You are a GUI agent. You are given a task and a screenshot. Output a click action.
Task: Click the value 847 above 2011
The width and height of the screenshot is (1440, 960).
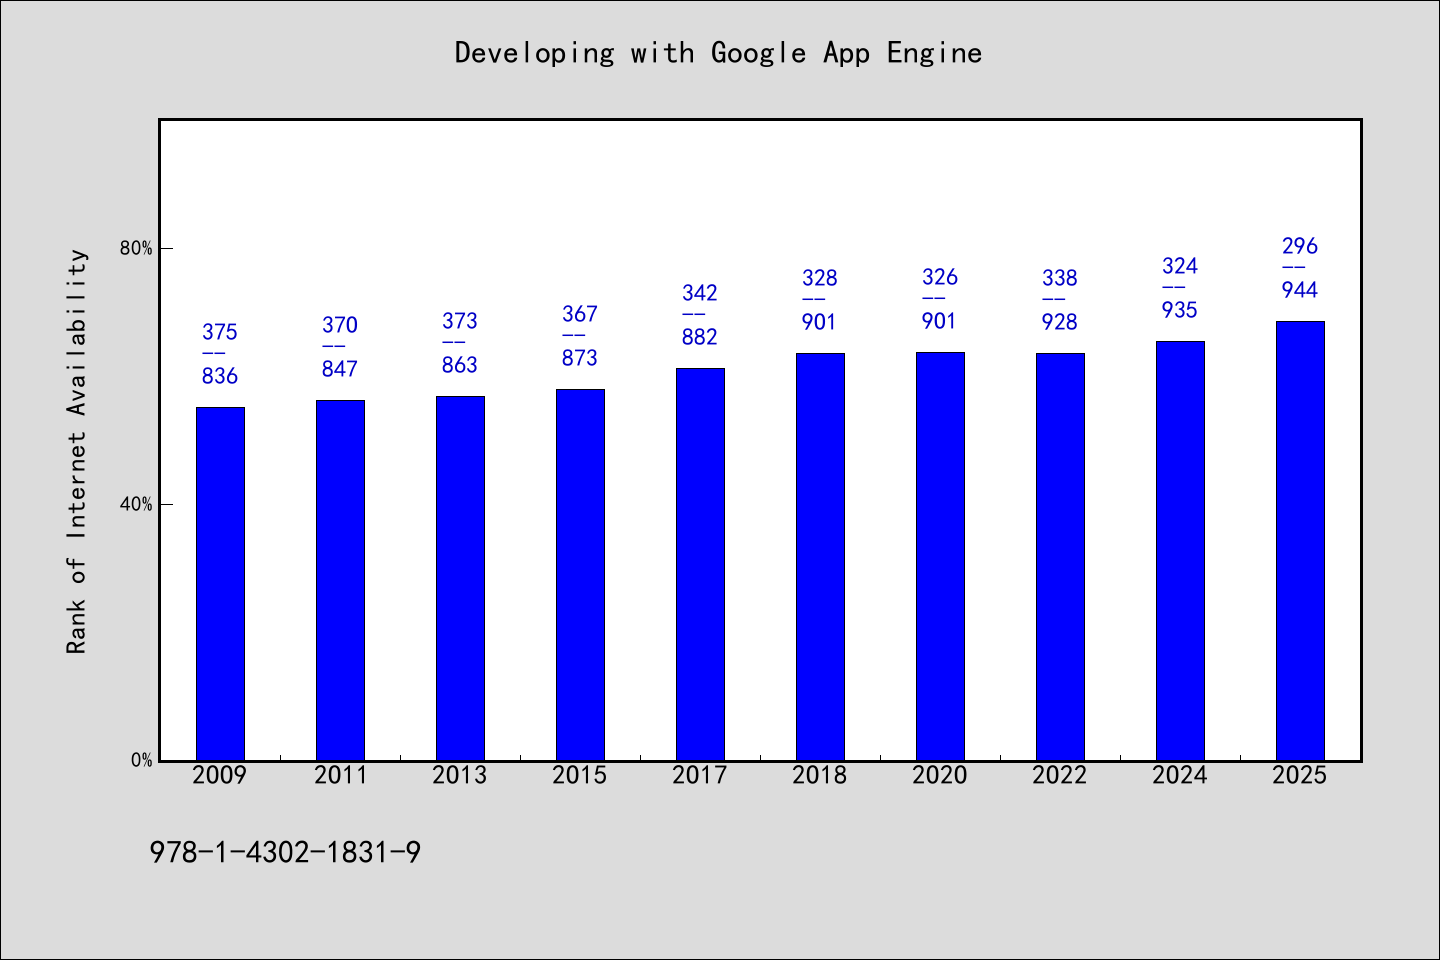point(340,369)
